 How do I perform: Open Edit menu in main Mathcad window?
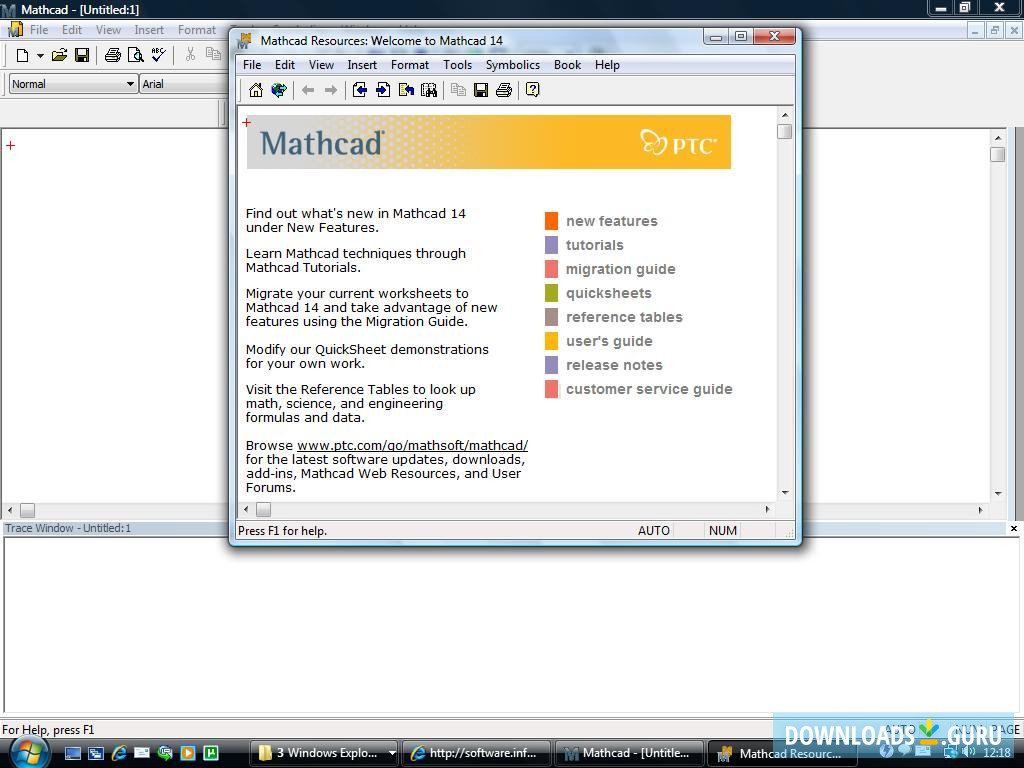click(72, 30)
